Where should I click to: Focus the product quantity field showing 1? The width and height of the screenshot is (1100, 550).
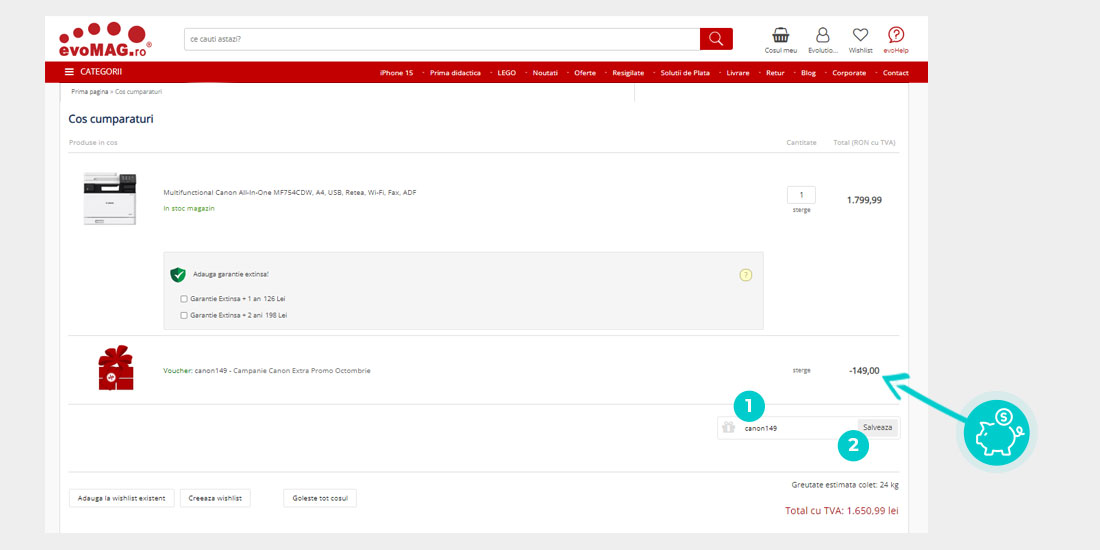tap(801, 195)
